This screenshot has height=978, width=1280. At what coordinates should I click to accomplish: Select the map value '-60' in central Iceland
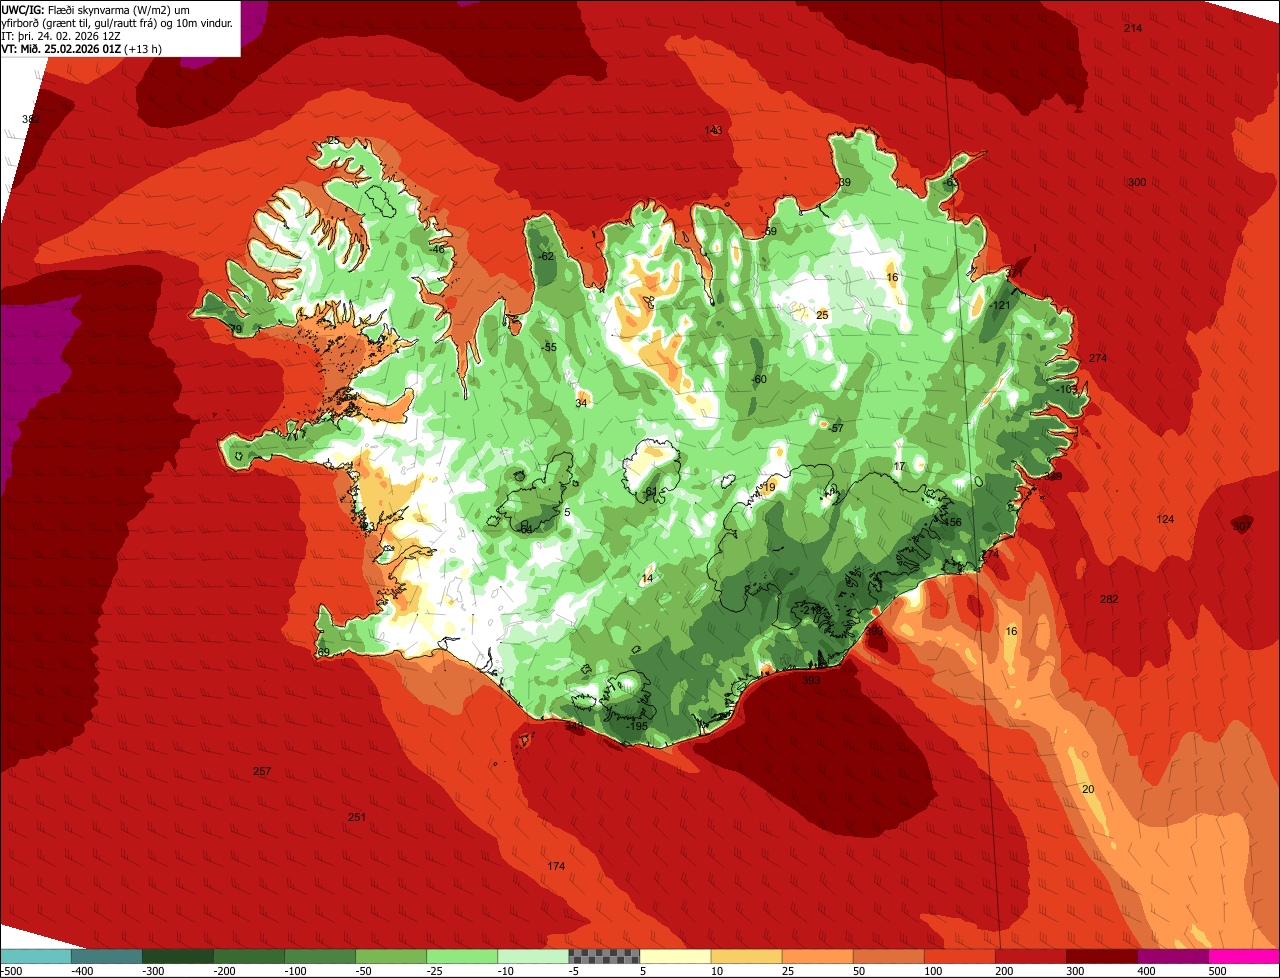click(759, 379)
